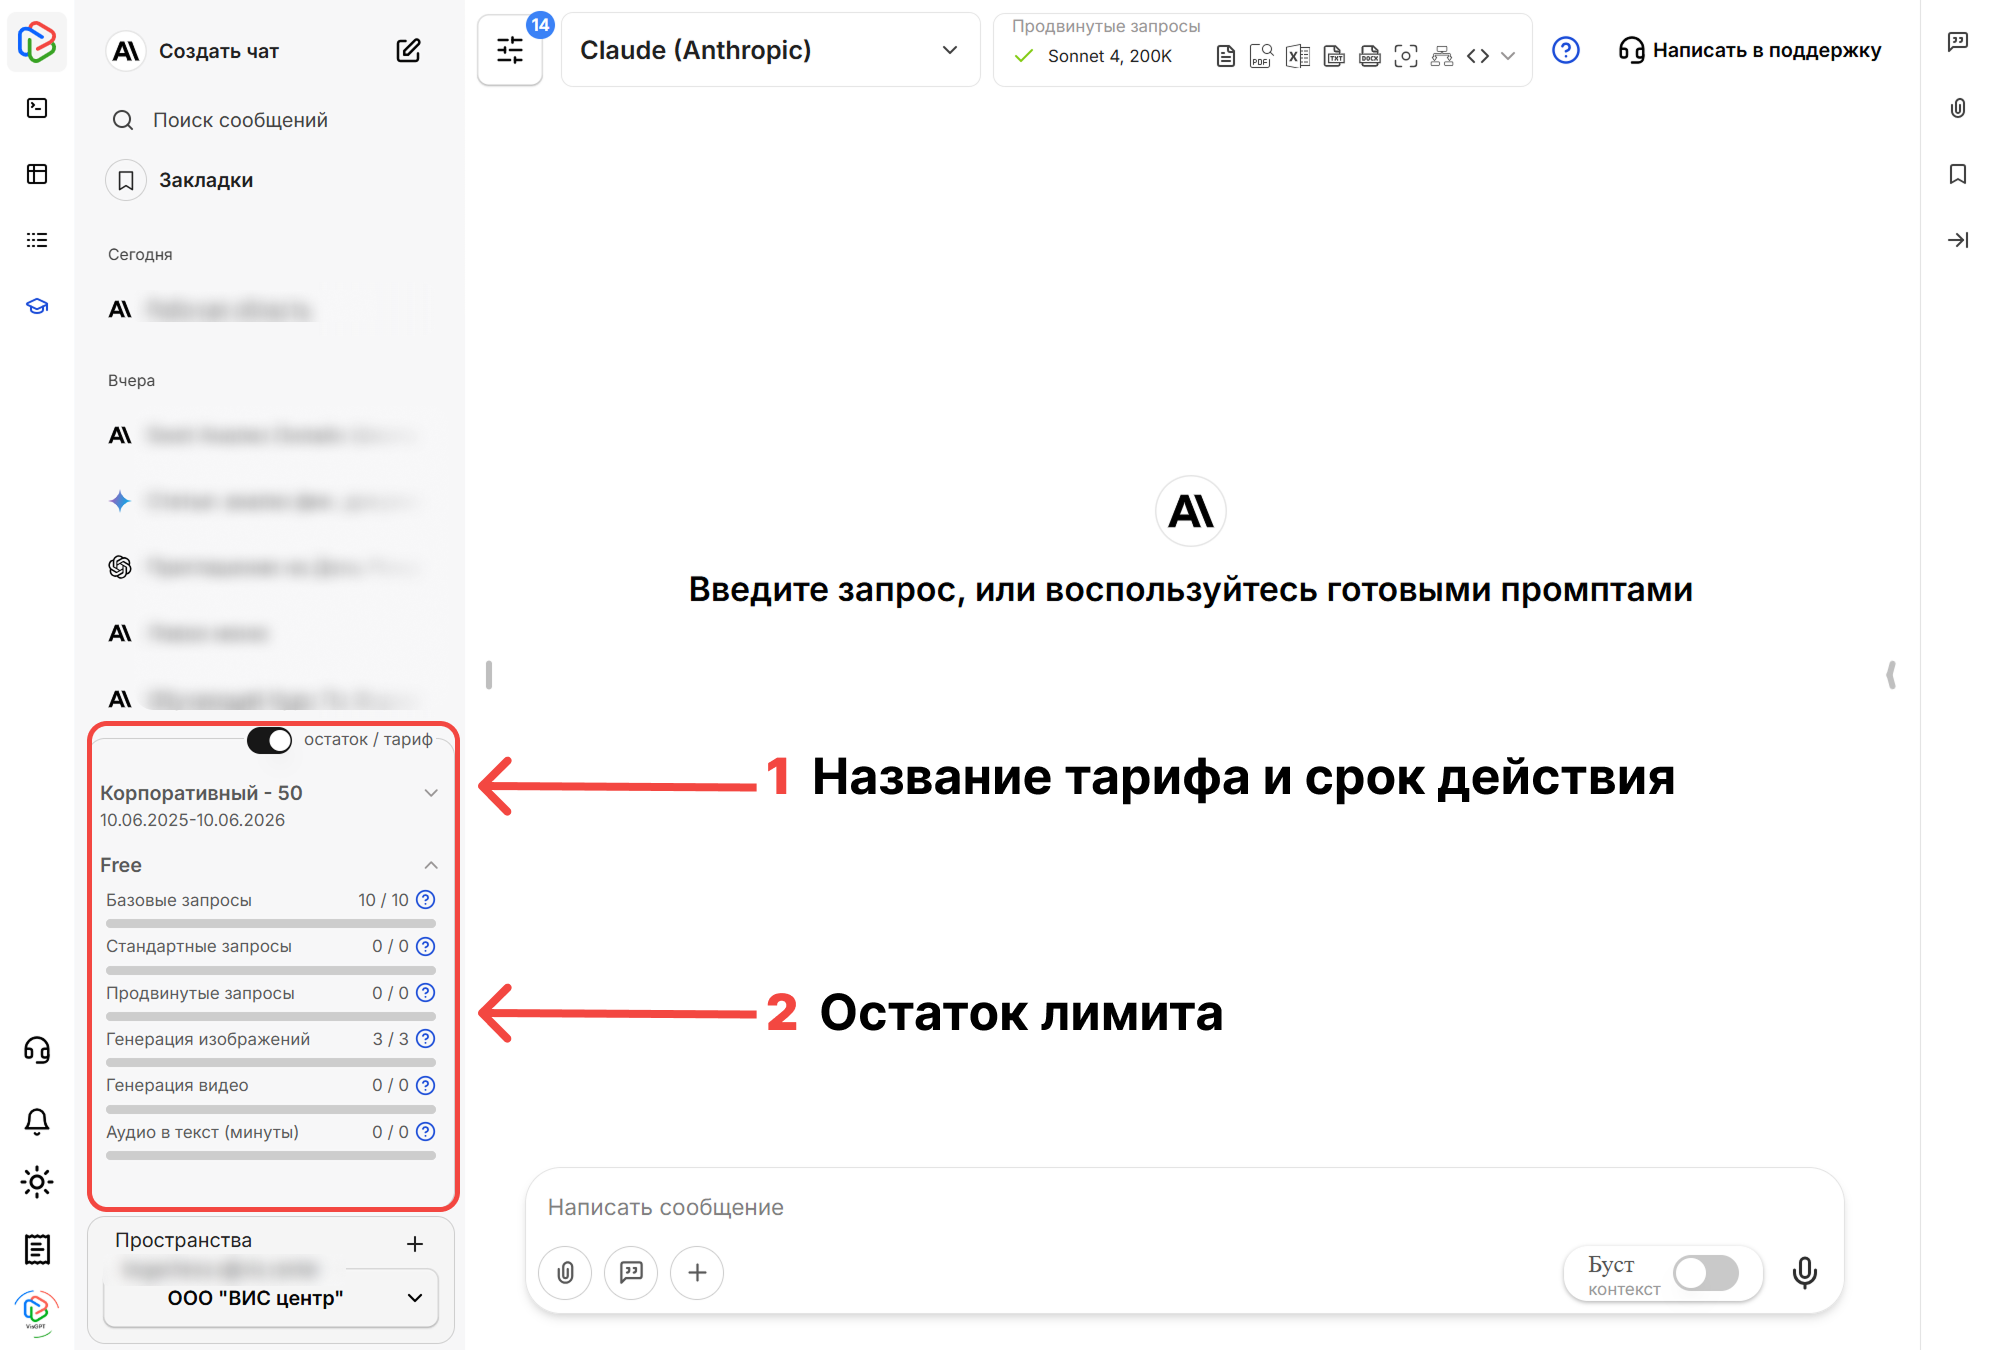
Task: Open the graduation cap training icon
Action: click(37, 306)
